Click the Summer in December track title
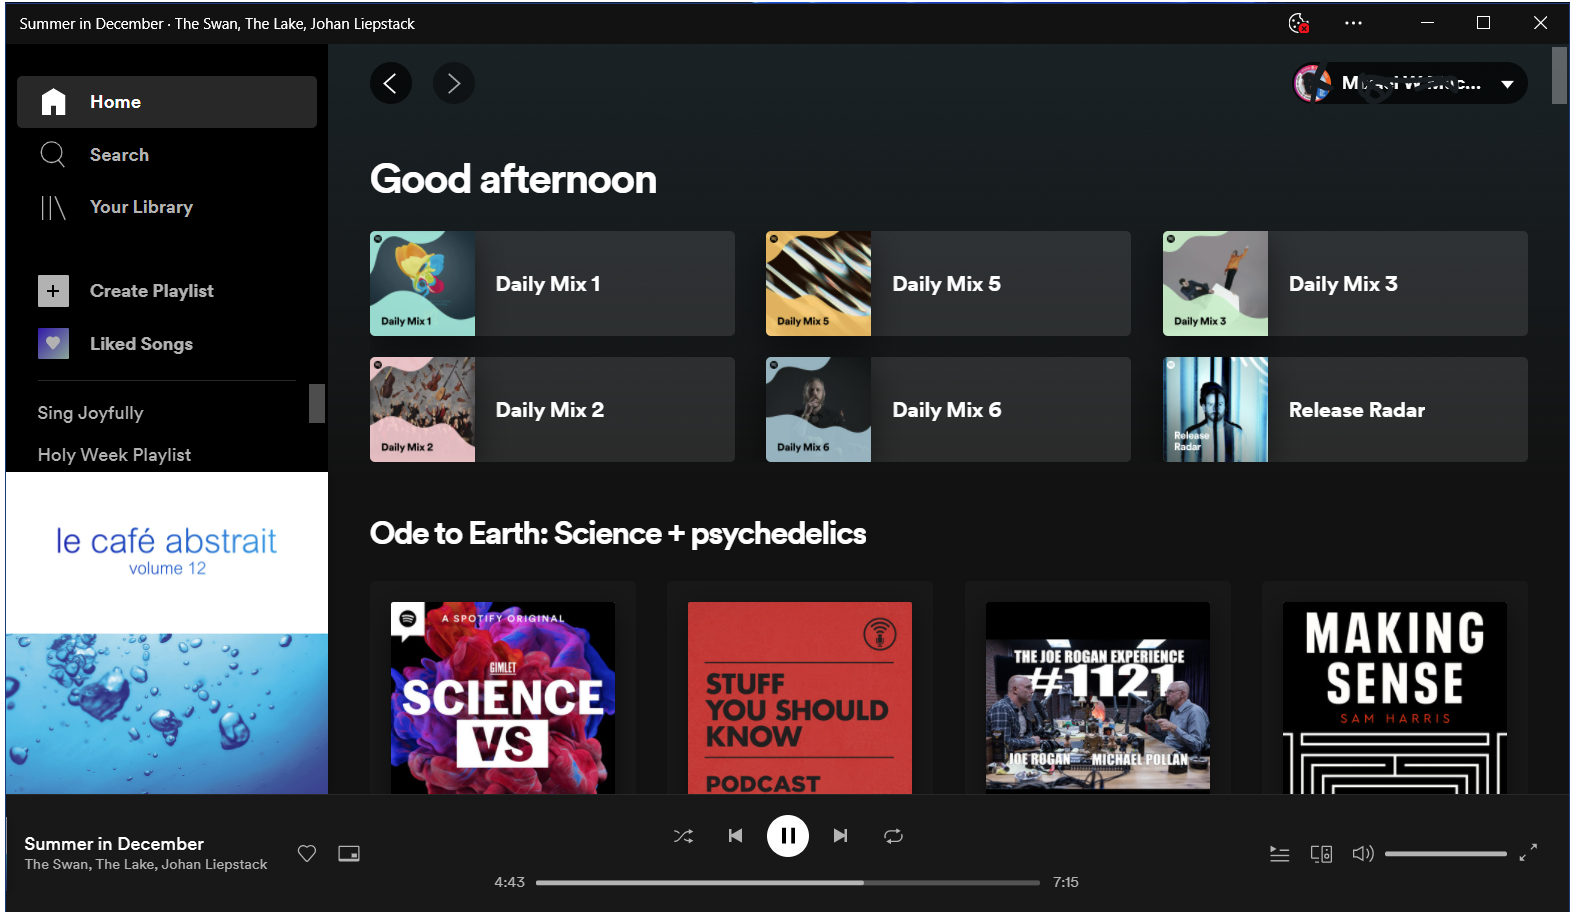Image resolution: width=1571 pixels, height=914 pixels. coord(114,844)
